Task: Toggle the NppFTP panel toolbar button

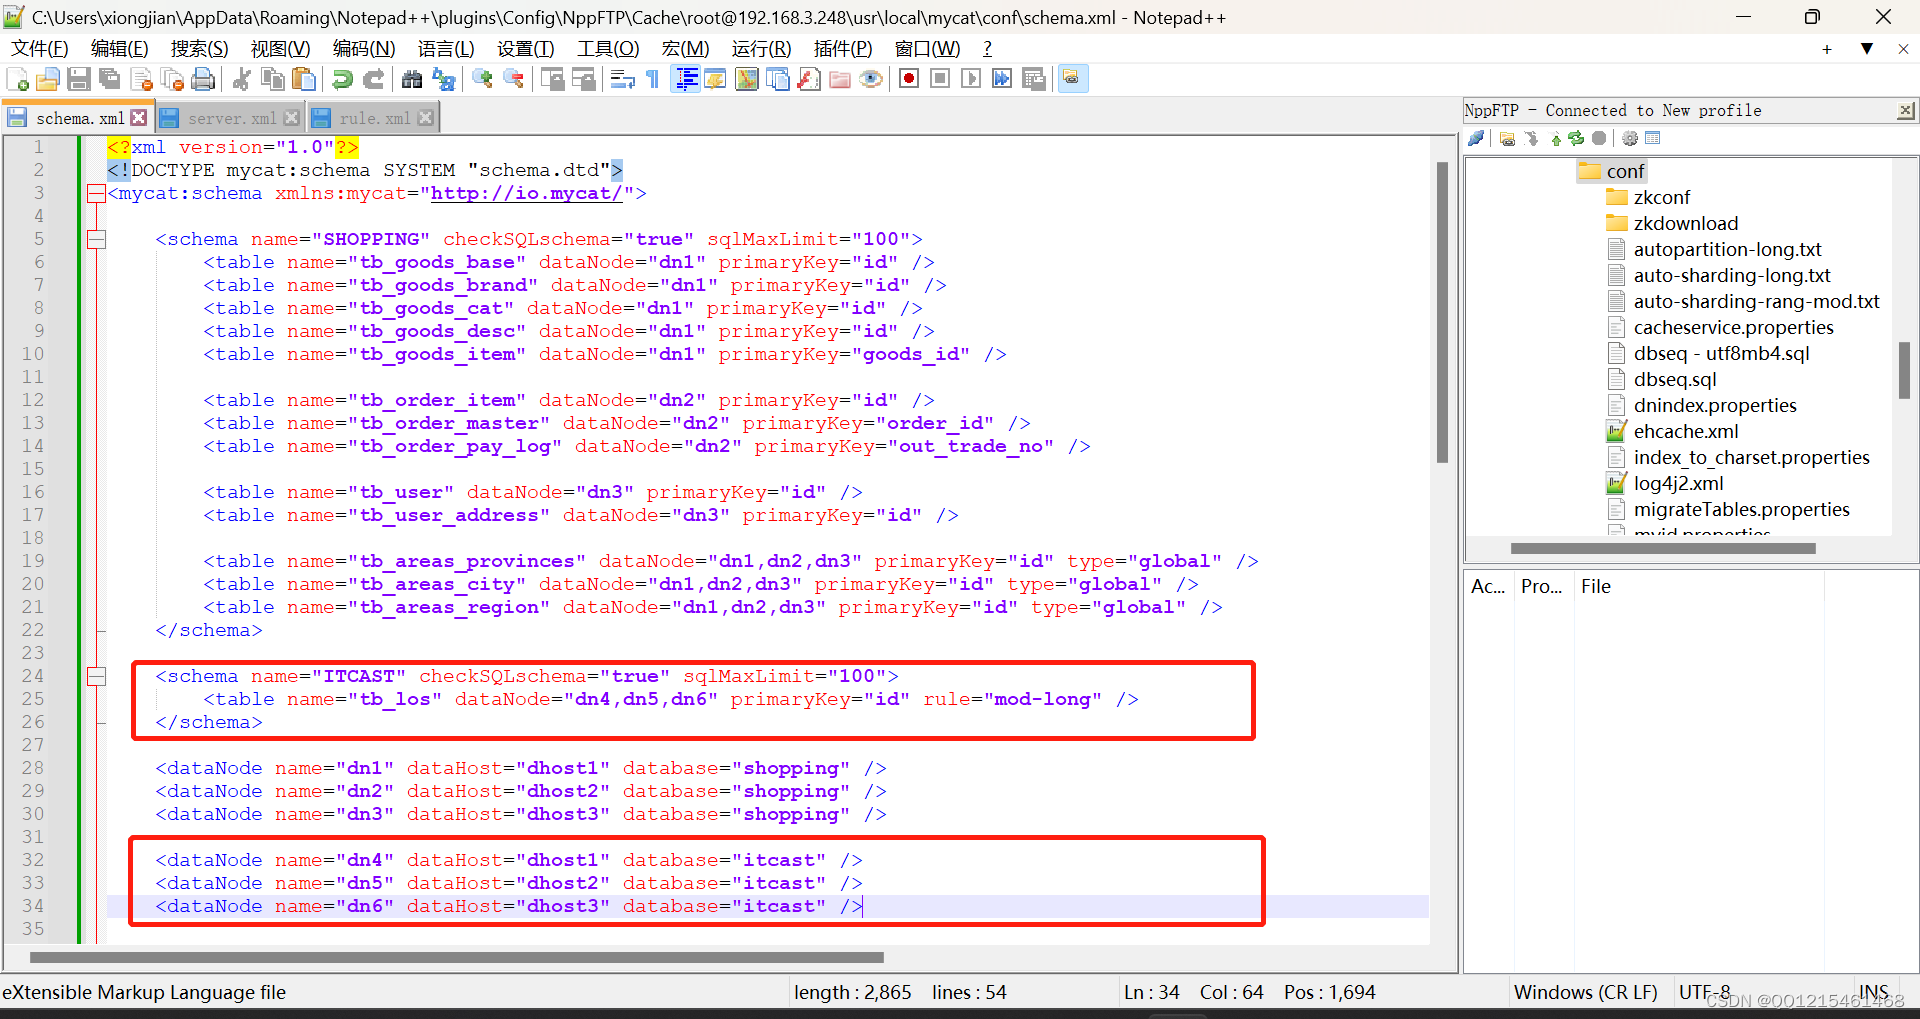Action: pyautogui.click(x=1072, y=79)
